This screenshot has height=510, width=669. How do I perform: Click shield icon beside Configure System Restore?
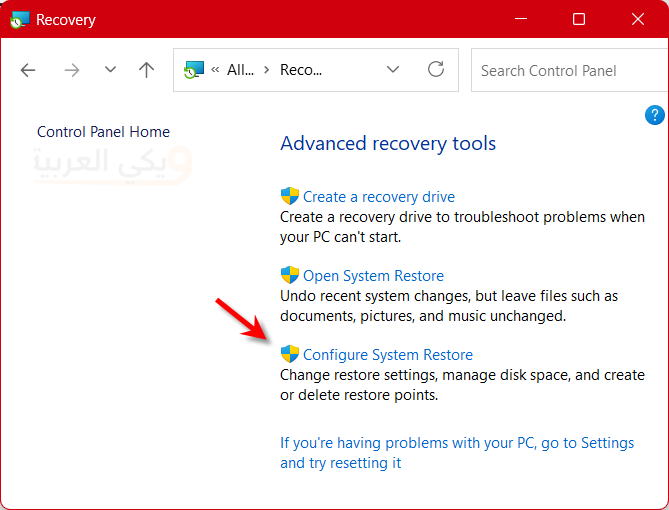[x=290, y=354]
